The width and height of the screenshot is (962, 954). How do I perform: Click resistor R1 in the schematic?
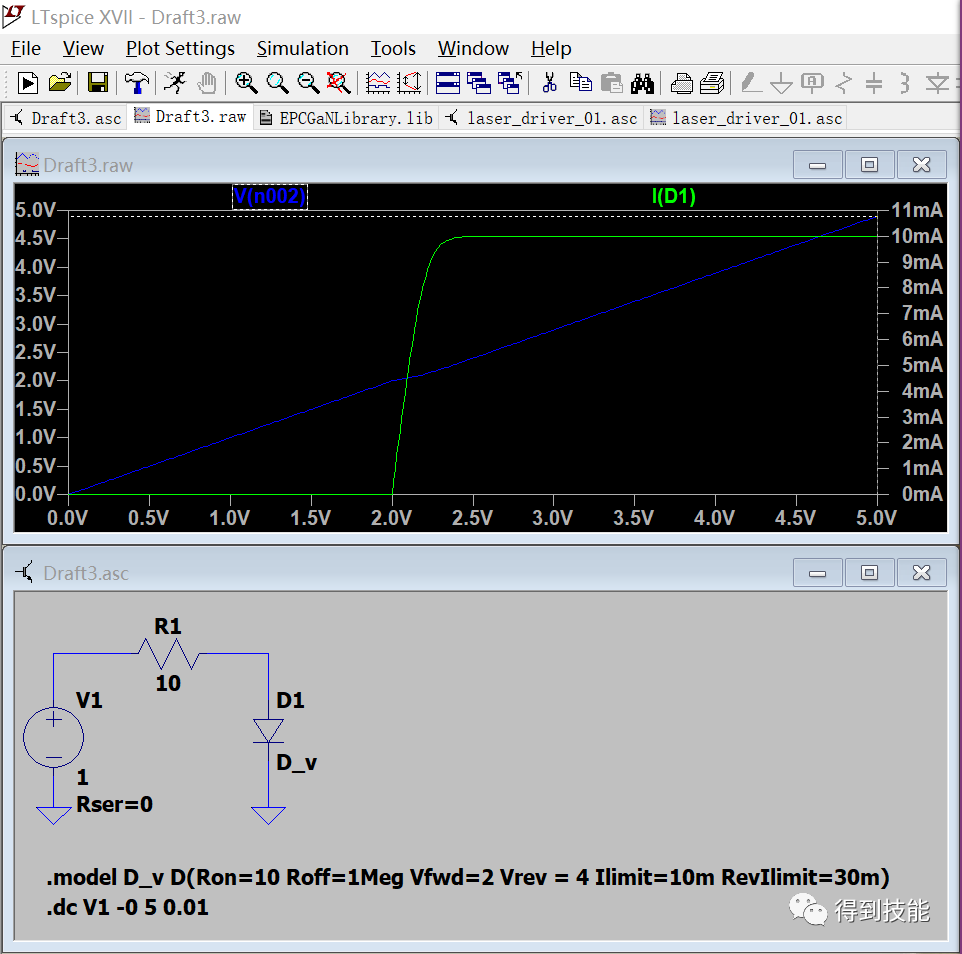[169, 653]
